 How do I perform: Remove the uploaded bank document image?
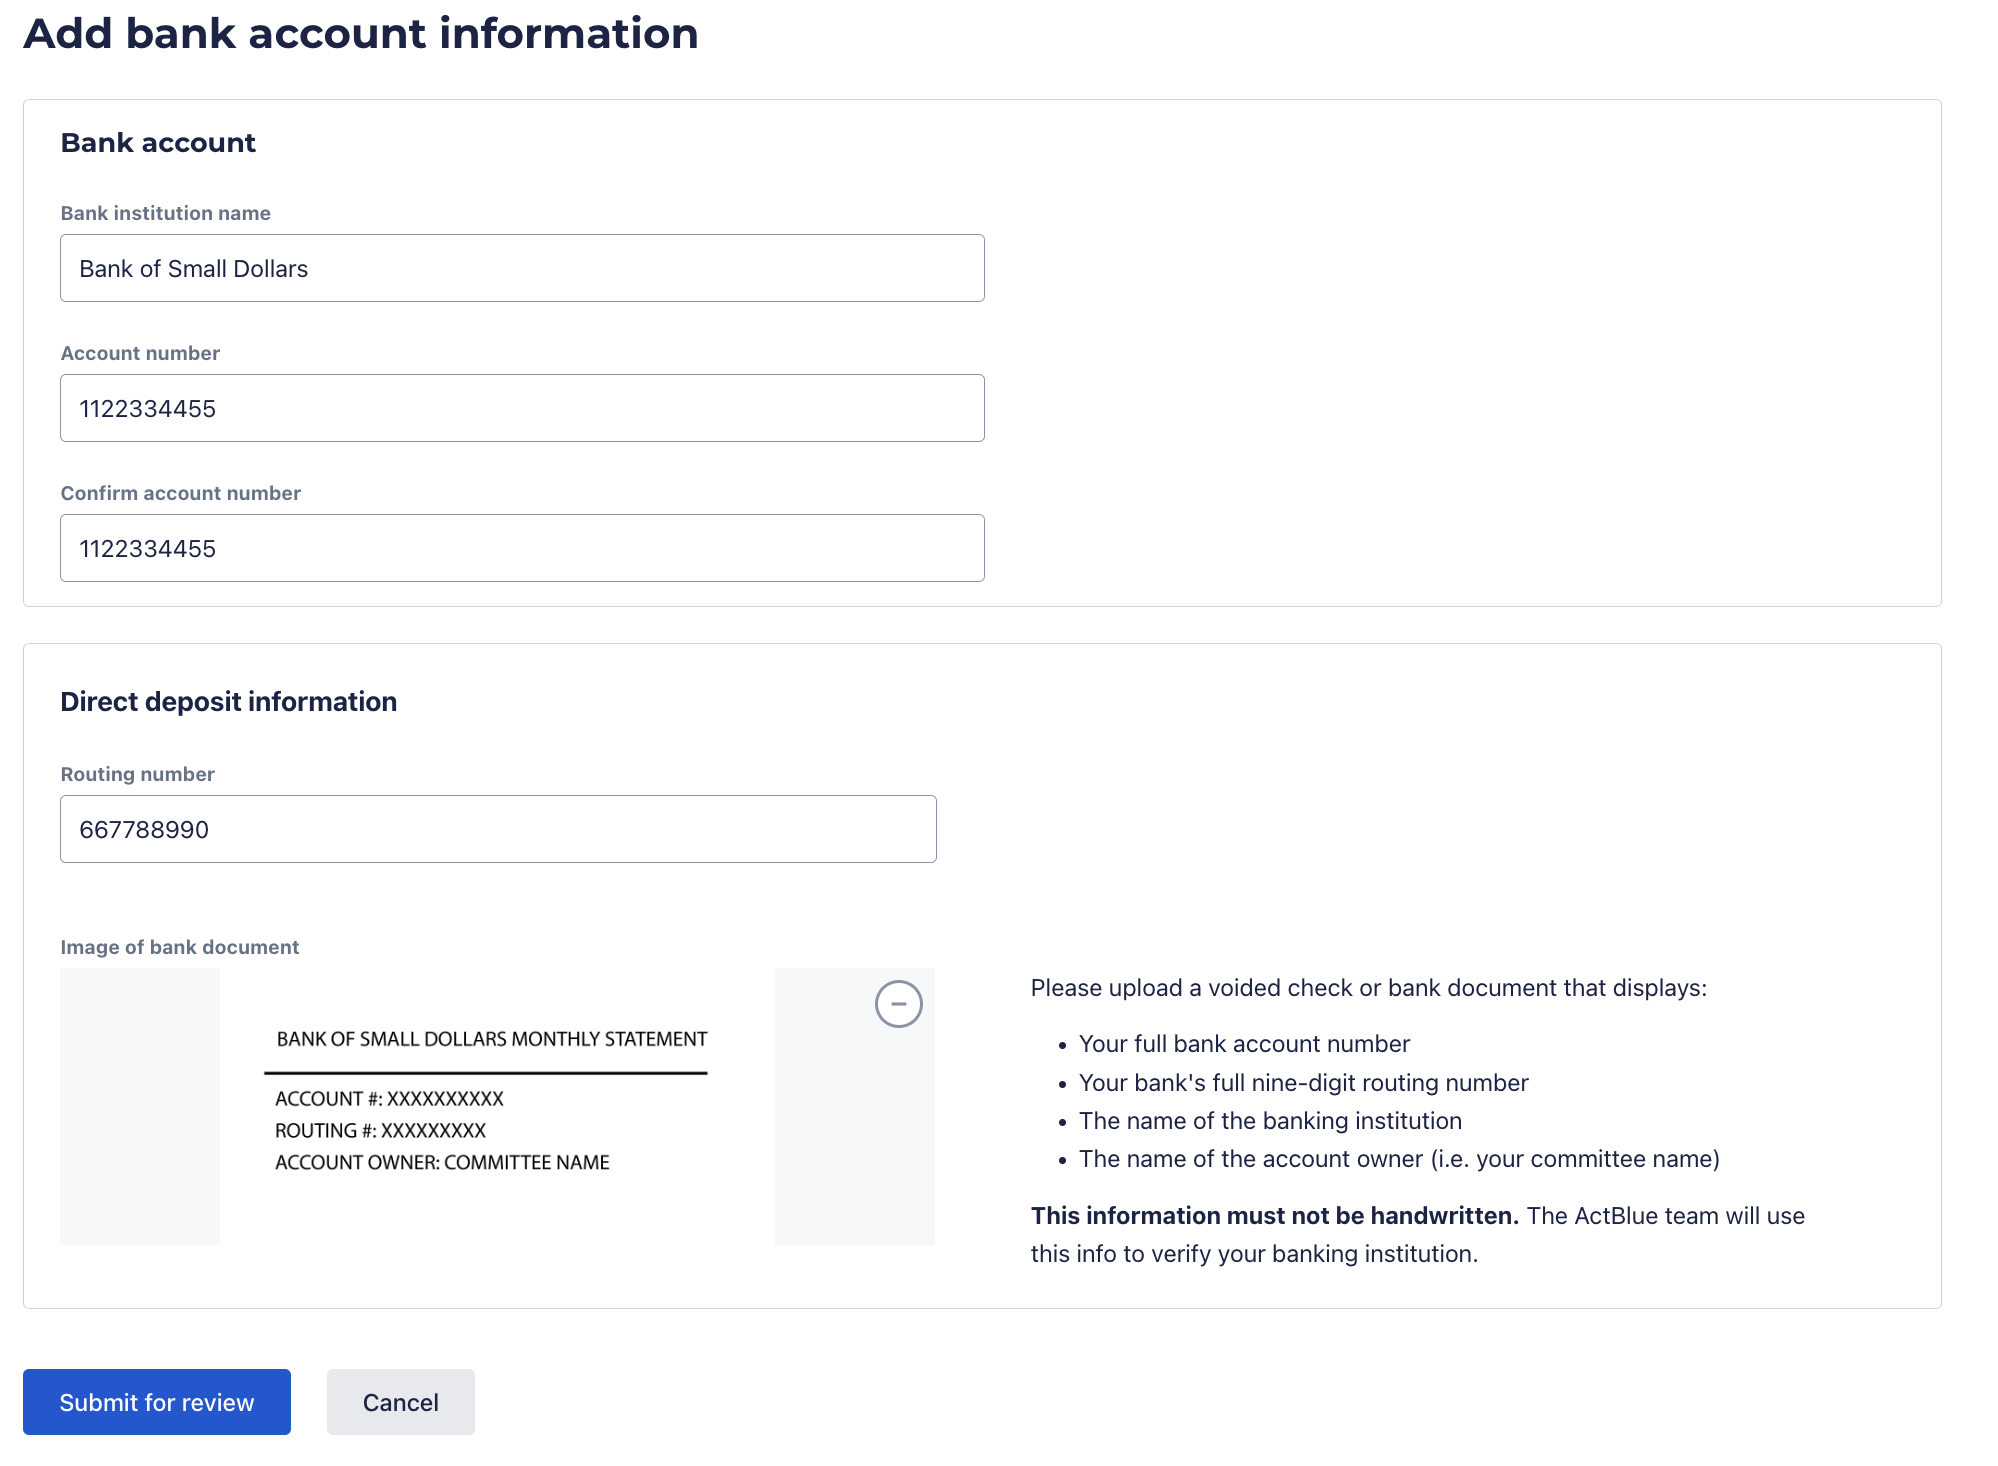coord(898,1004)
